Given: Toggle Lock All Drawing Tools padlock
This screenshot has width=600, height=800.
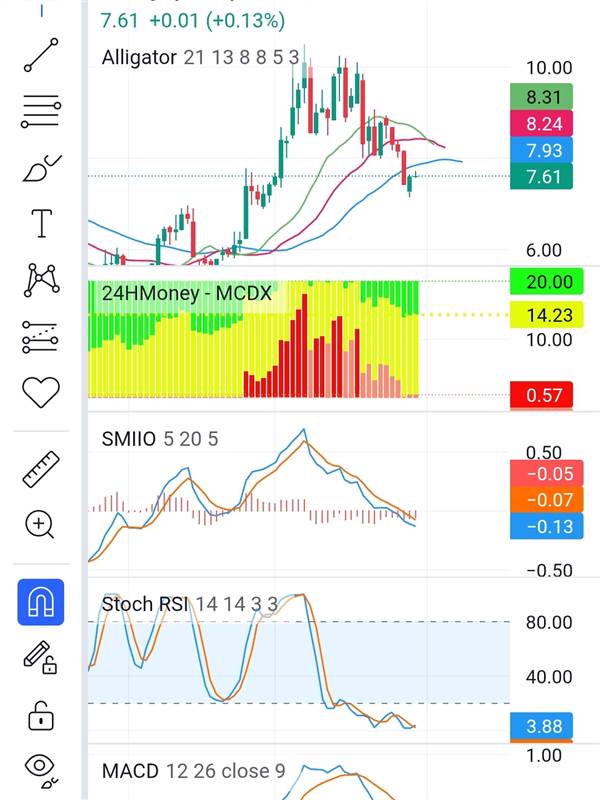Looking at the screenshot, I should [x=41, y=715].
